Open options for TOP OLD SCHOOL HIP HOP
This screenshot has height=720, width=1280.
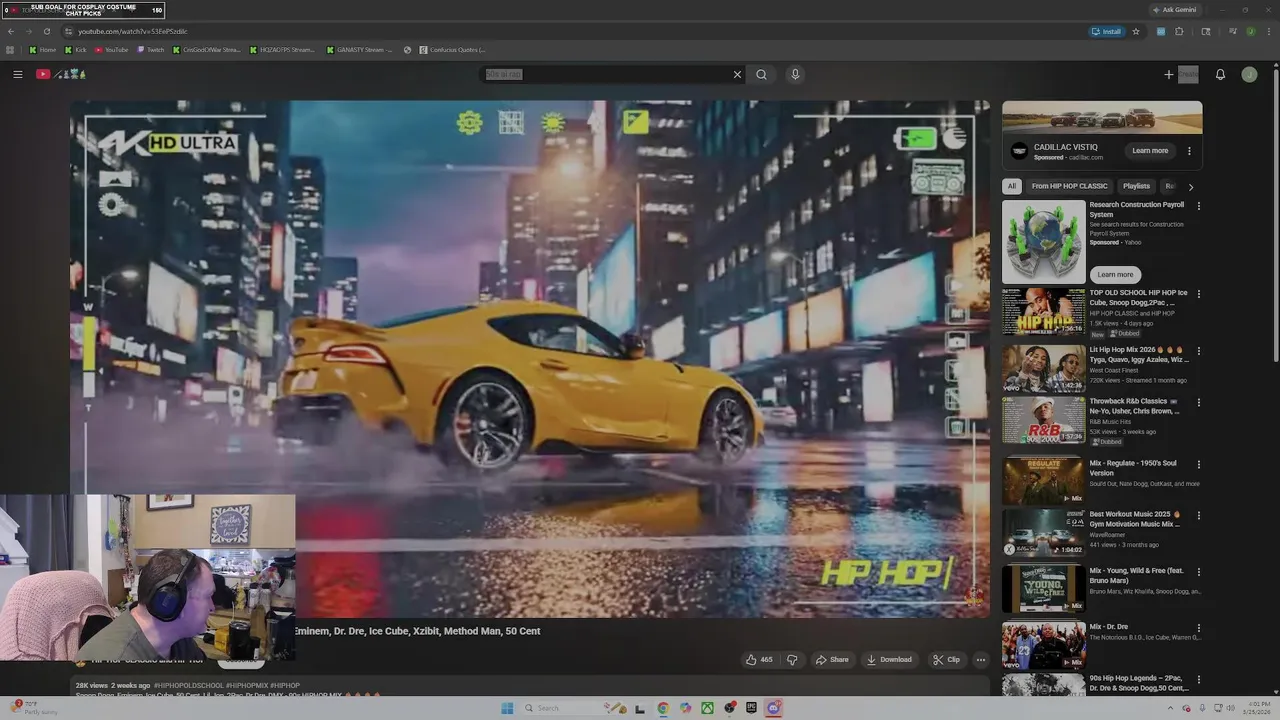click(x=1198, y=294)
